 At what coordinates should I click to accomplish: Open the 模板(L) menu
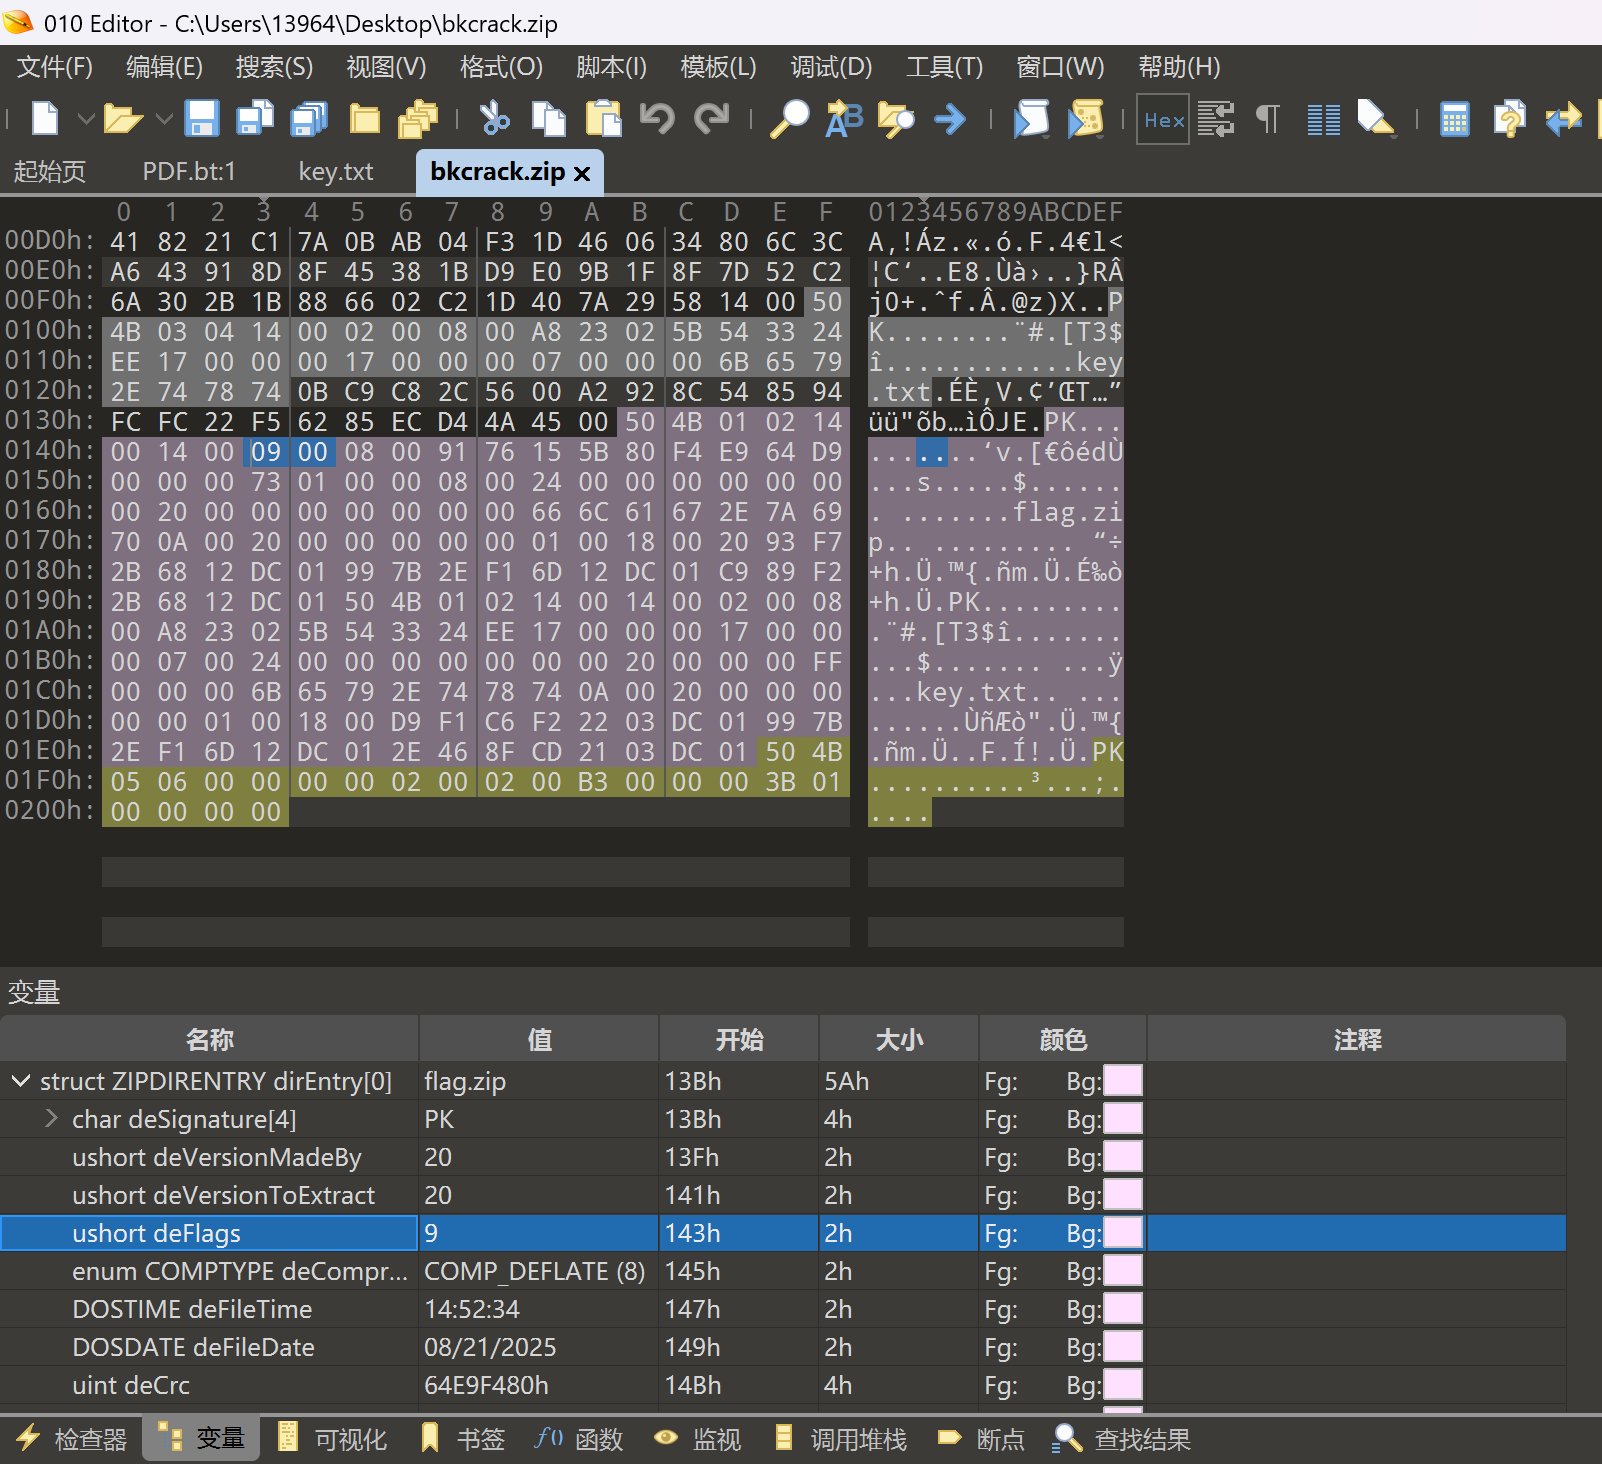718,67
